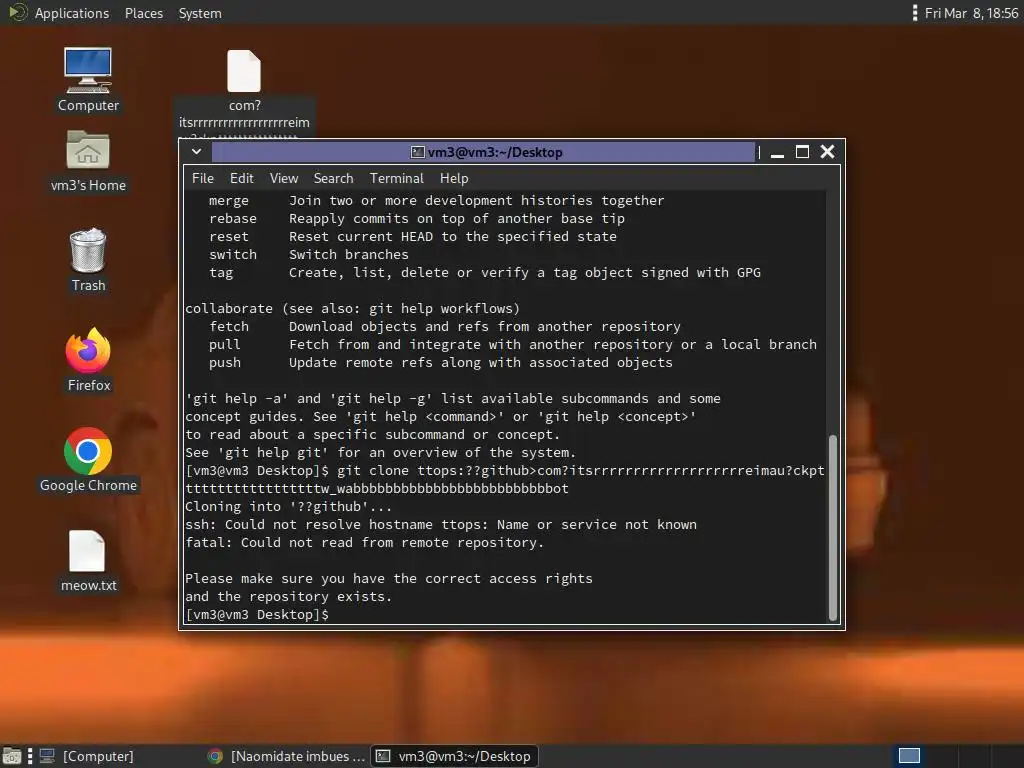Click 'Please make sure you have' line

389,579
